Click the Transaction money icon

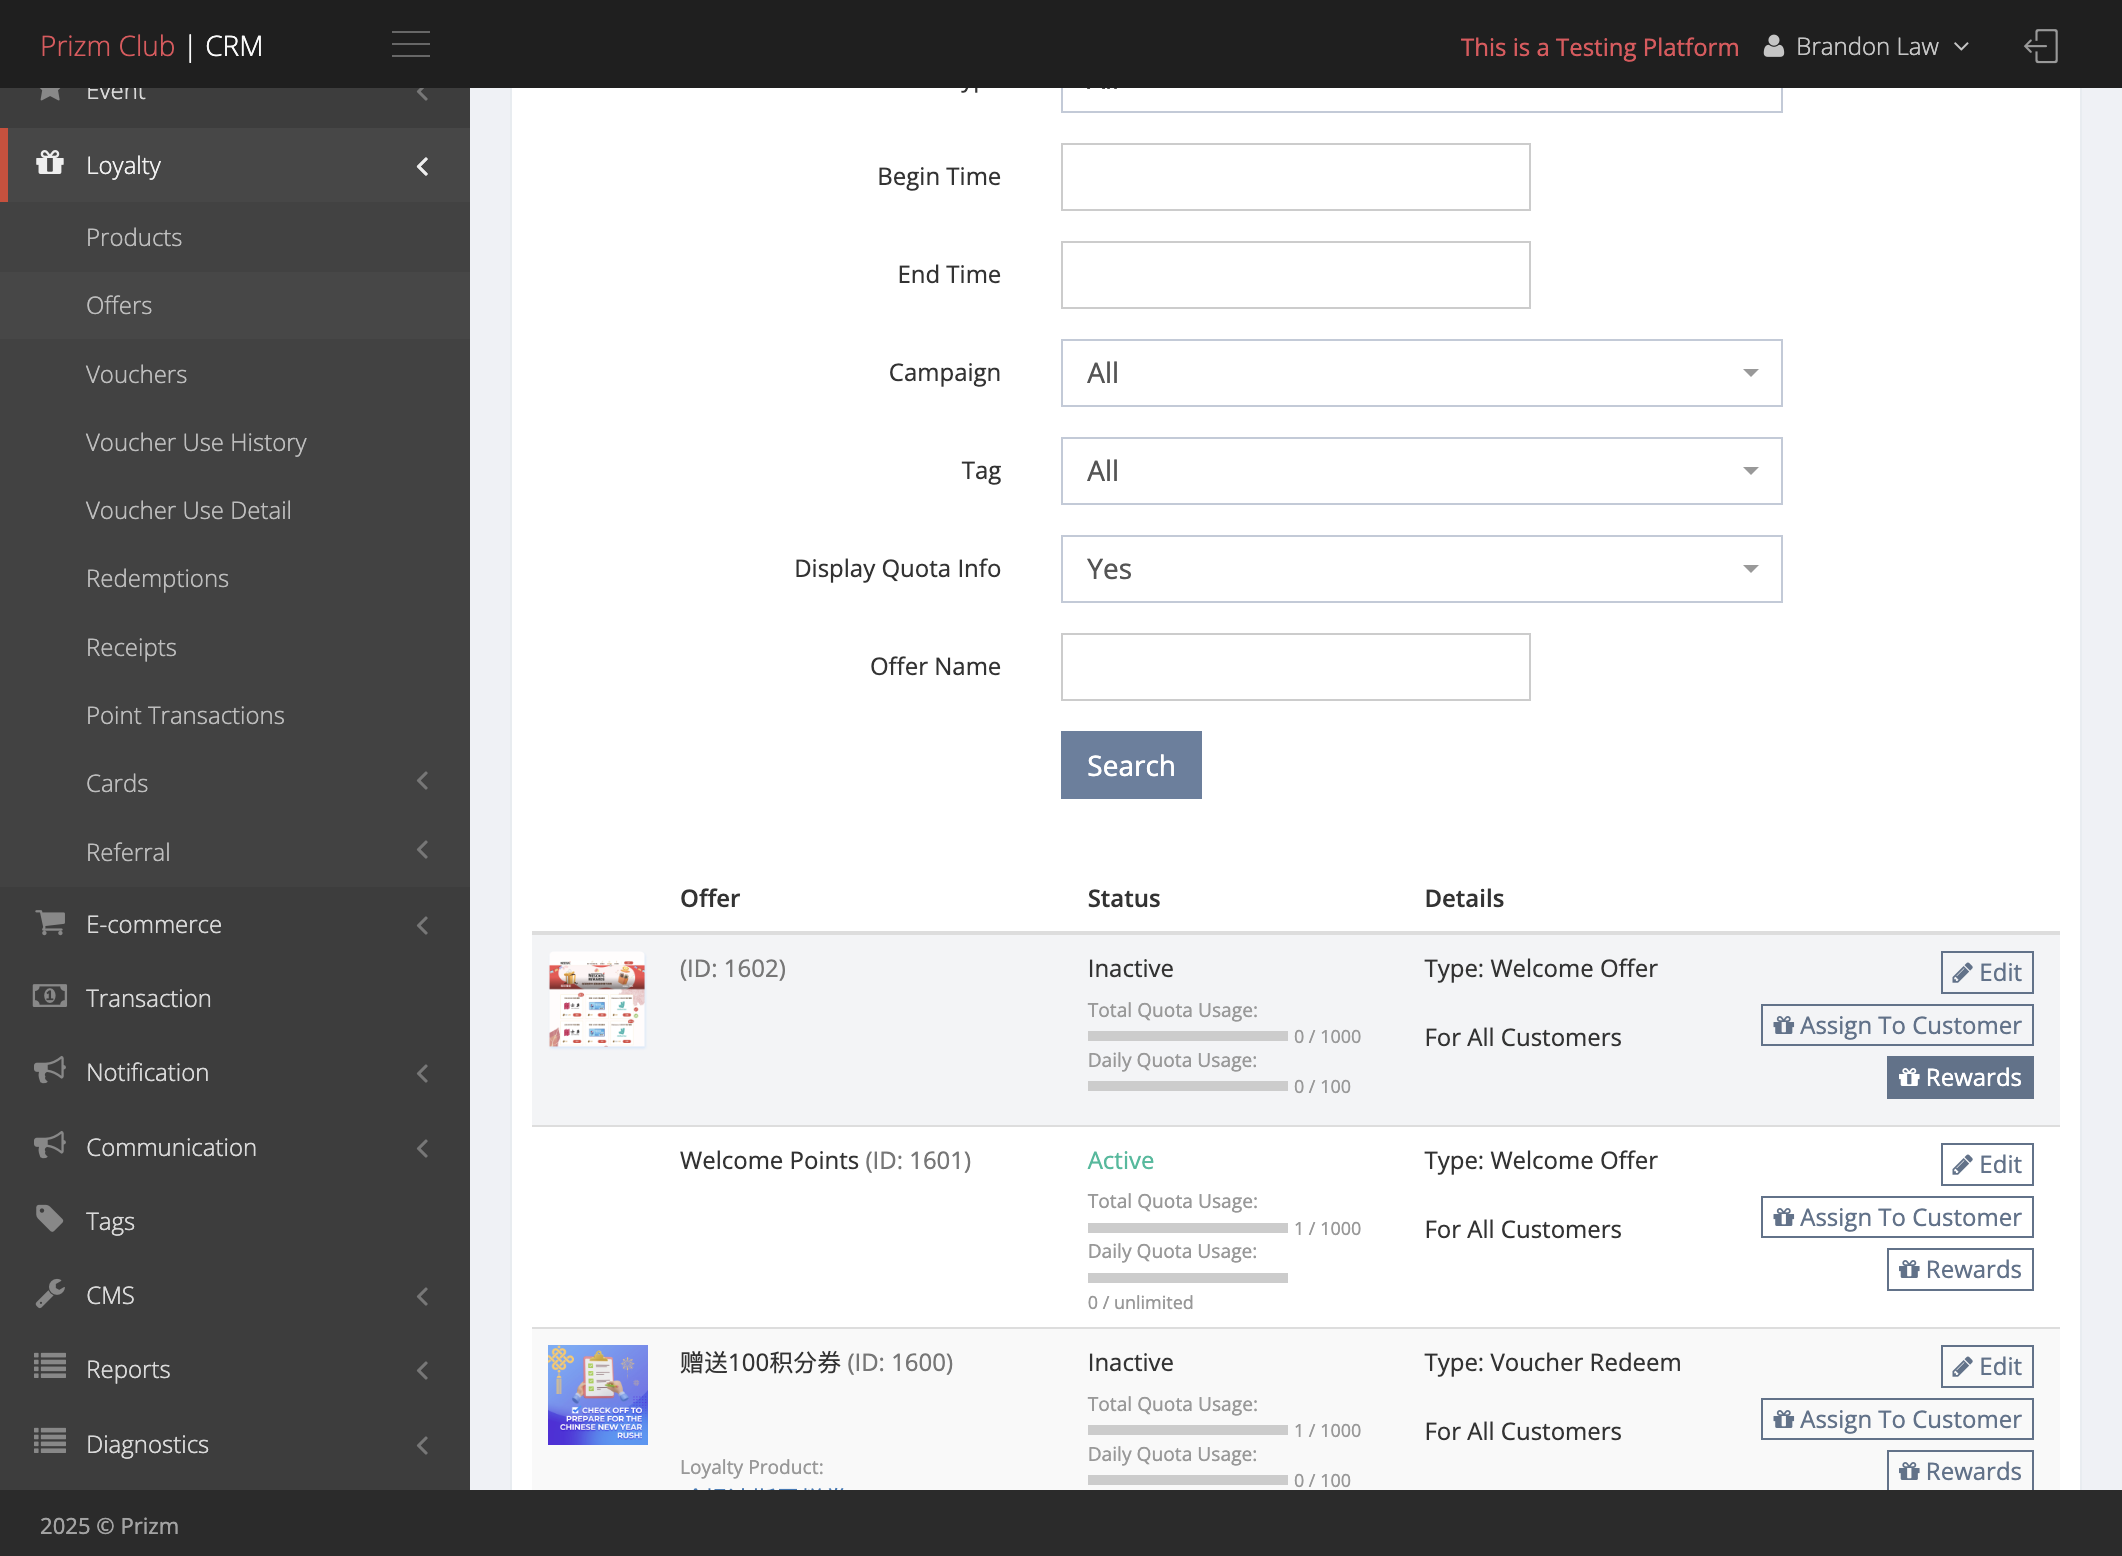click(x=50, y=996)
